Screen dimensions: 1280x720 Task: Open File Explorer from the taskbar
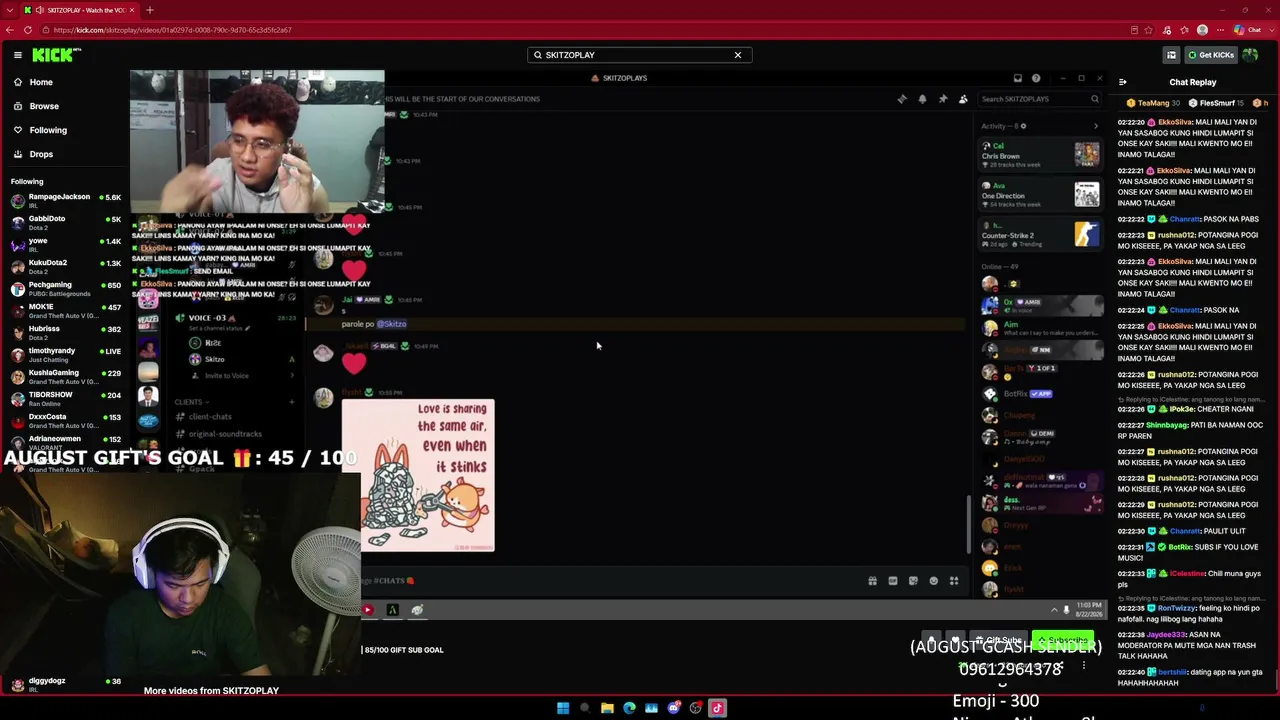coord(607,708)
